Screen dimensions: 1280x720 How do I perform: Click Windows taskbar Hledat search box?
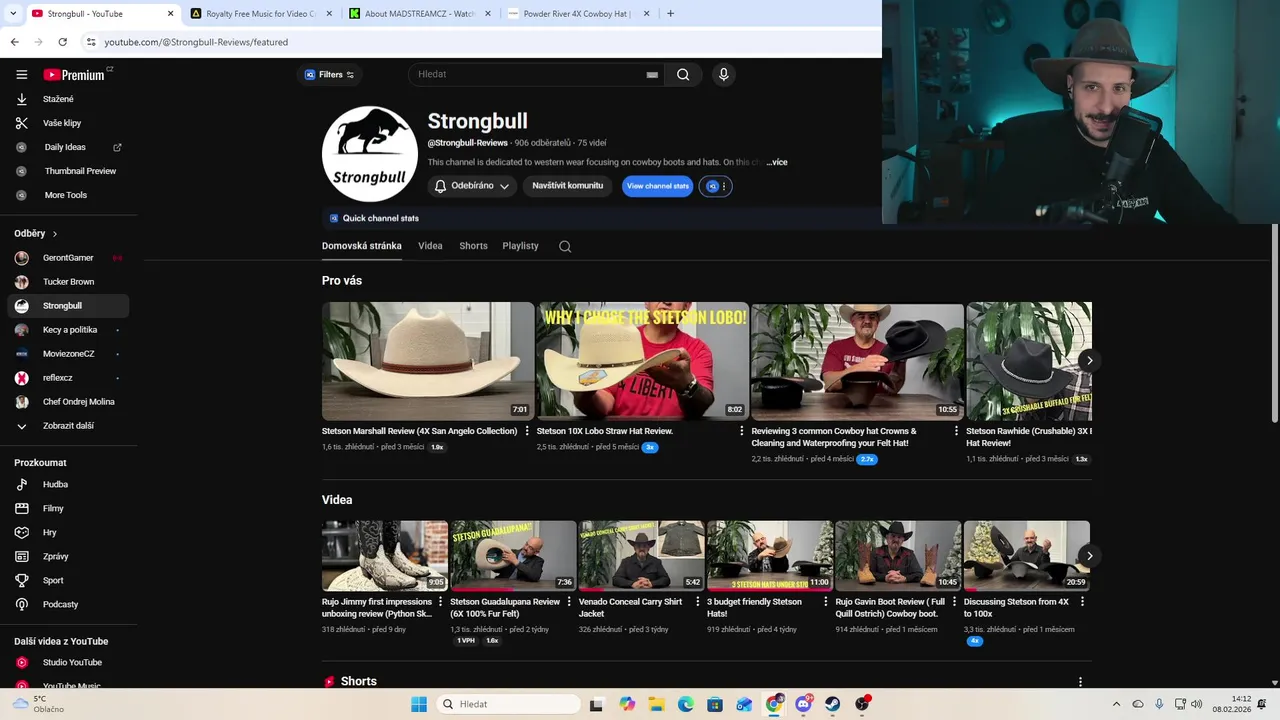(510, 704)
